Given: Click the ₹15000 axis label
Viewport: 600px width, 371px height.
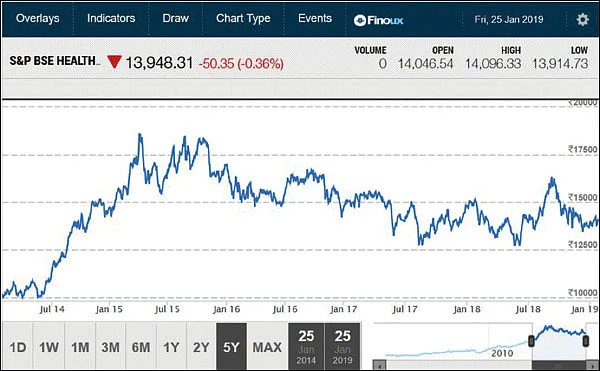Looking at the screenshot, I should (x=582, y=197).
